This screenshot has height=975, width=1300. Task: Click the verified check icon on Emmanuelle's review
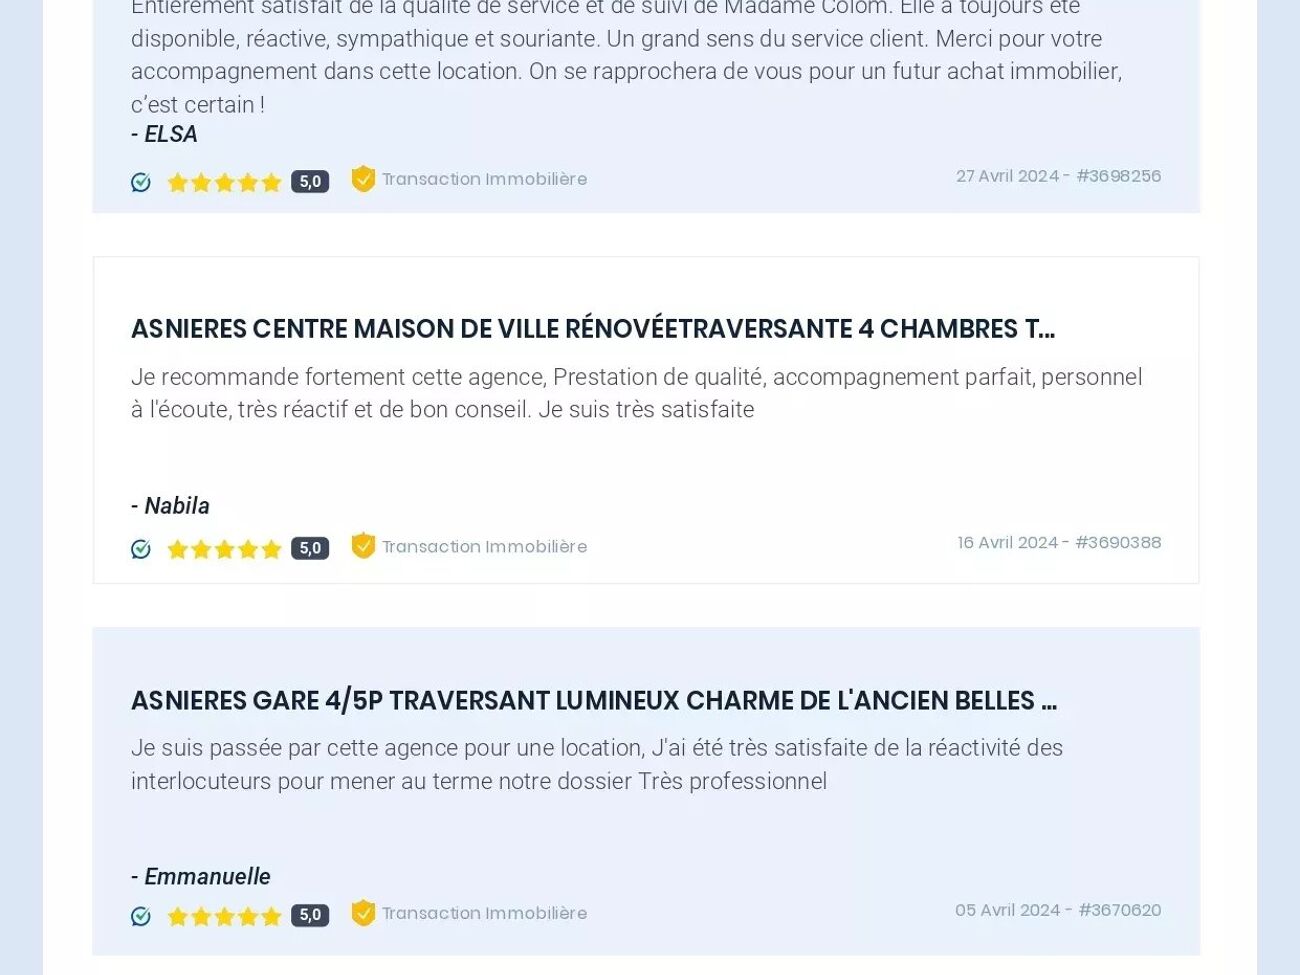[141, 916]
